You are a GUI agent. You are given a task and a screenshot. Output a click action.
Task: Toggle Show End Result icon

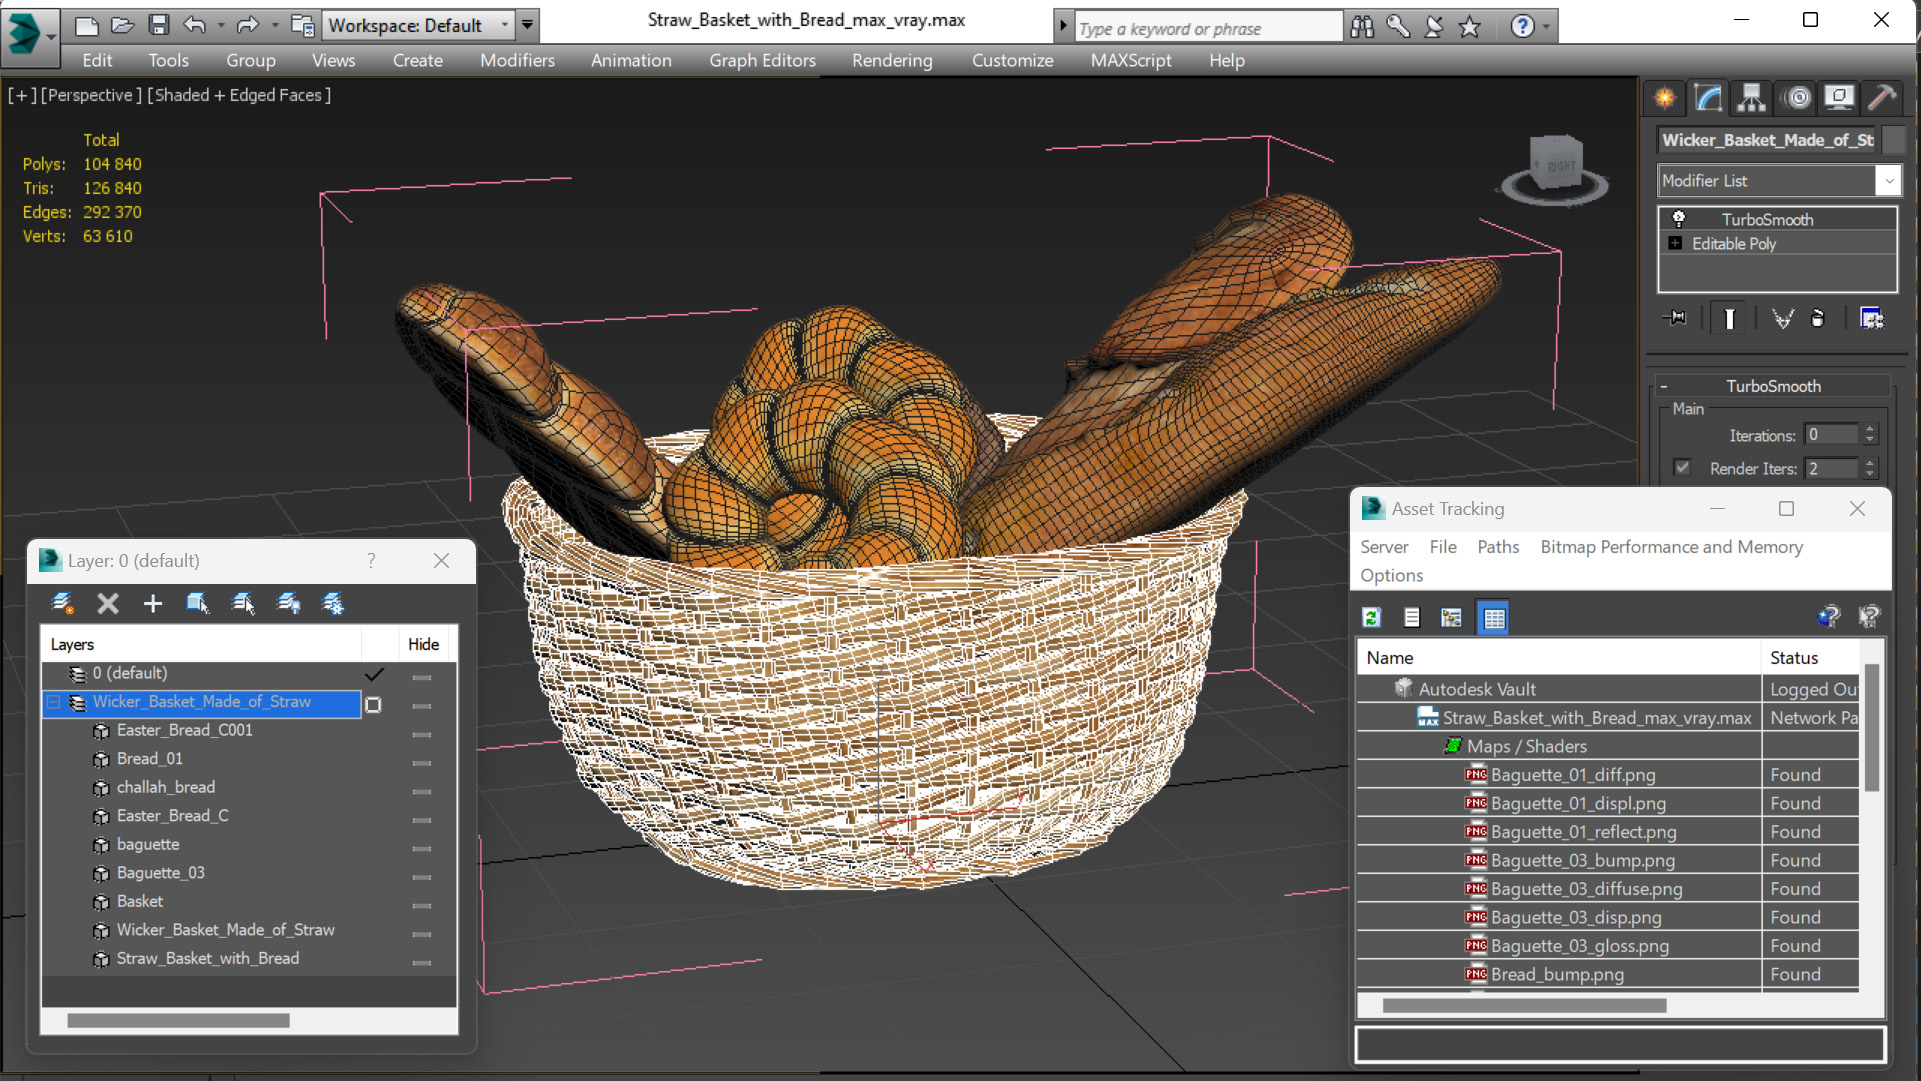pyautogui.click(x=1729, y=318)
